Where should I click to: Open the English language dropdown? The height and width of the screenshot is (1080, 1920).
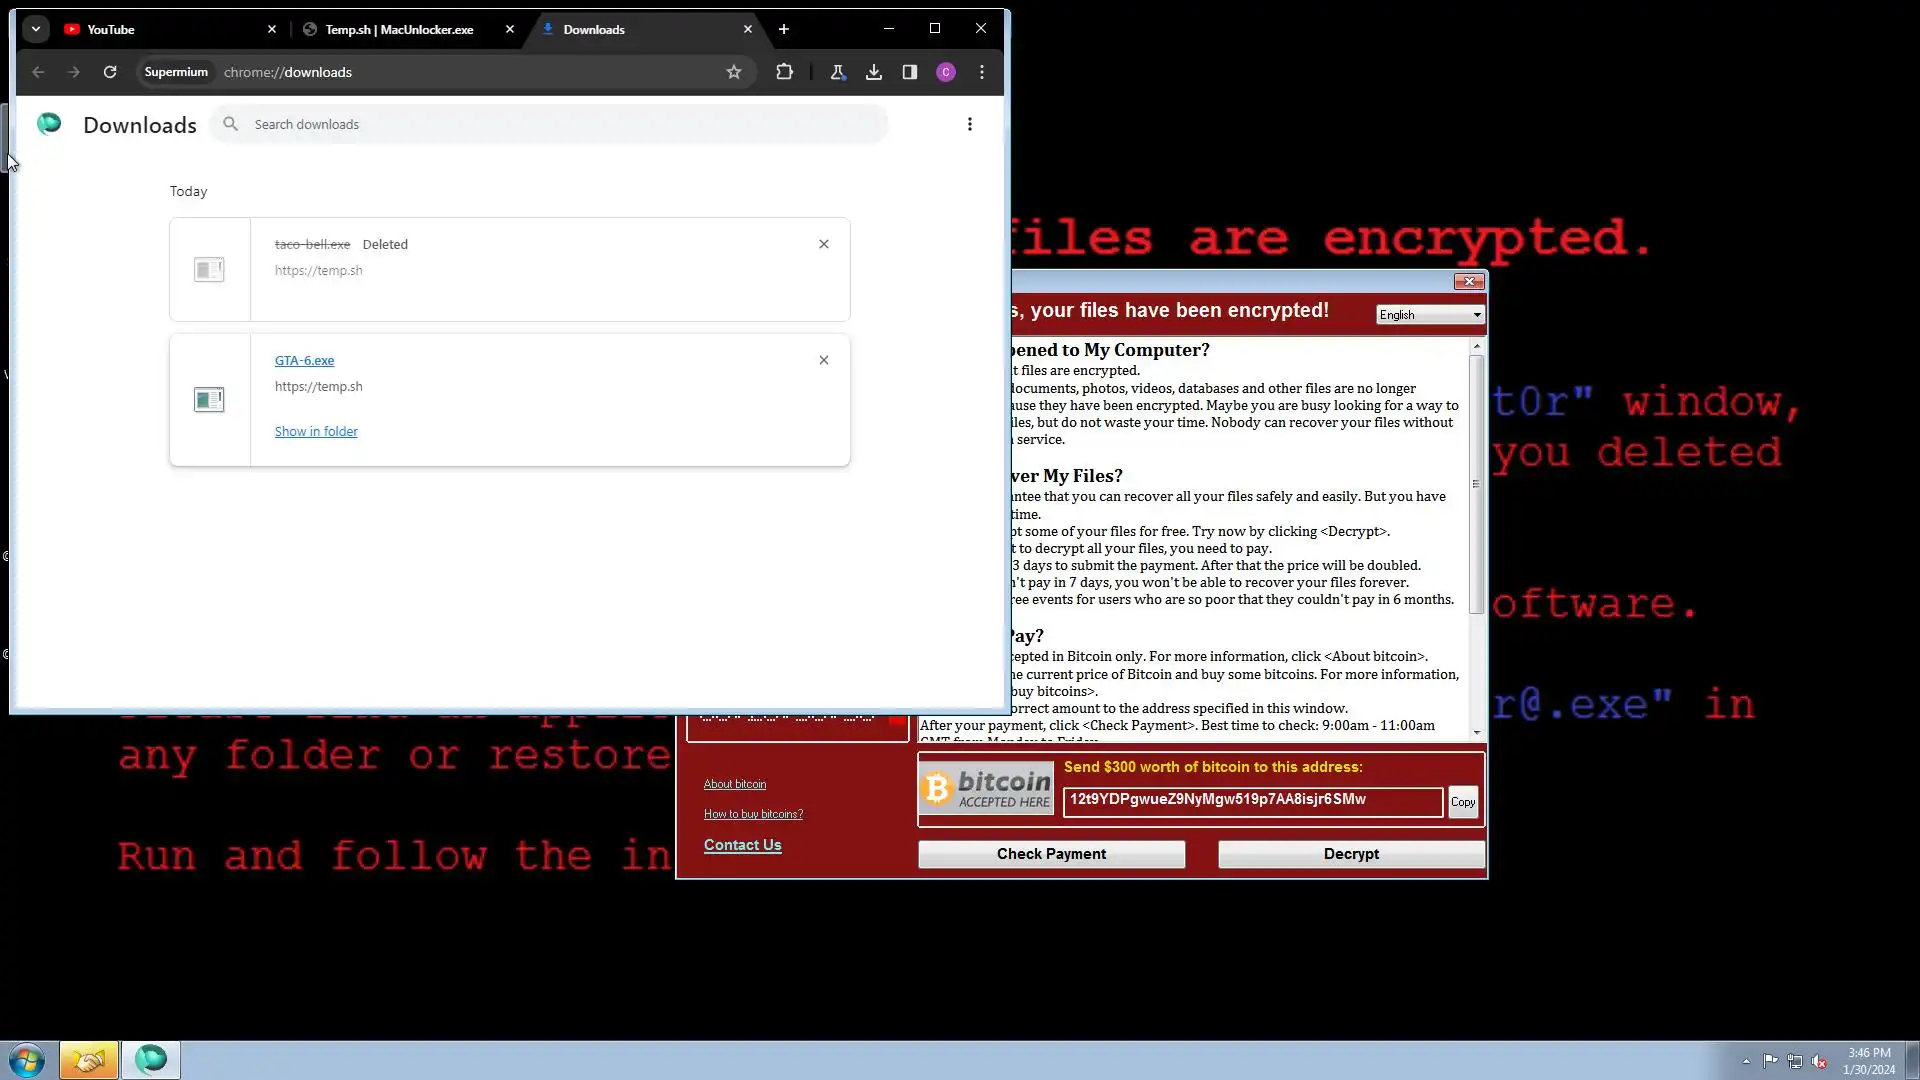[1430, 315]
